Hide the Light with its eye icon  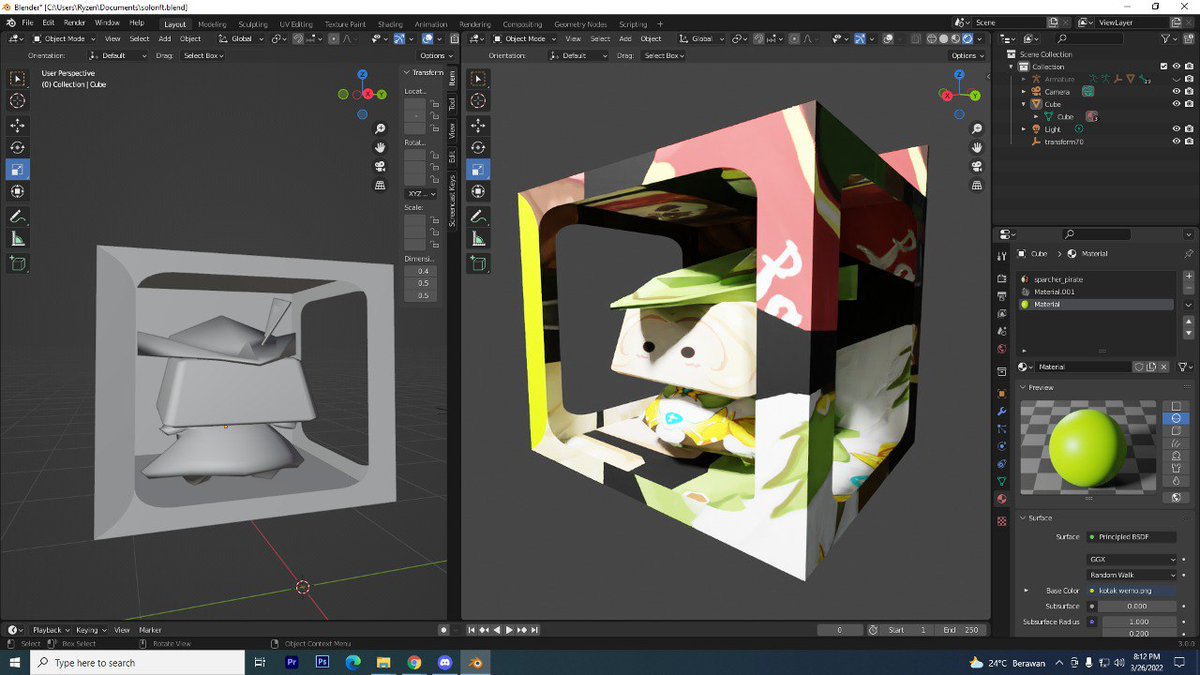click(x=1176, y=129)
